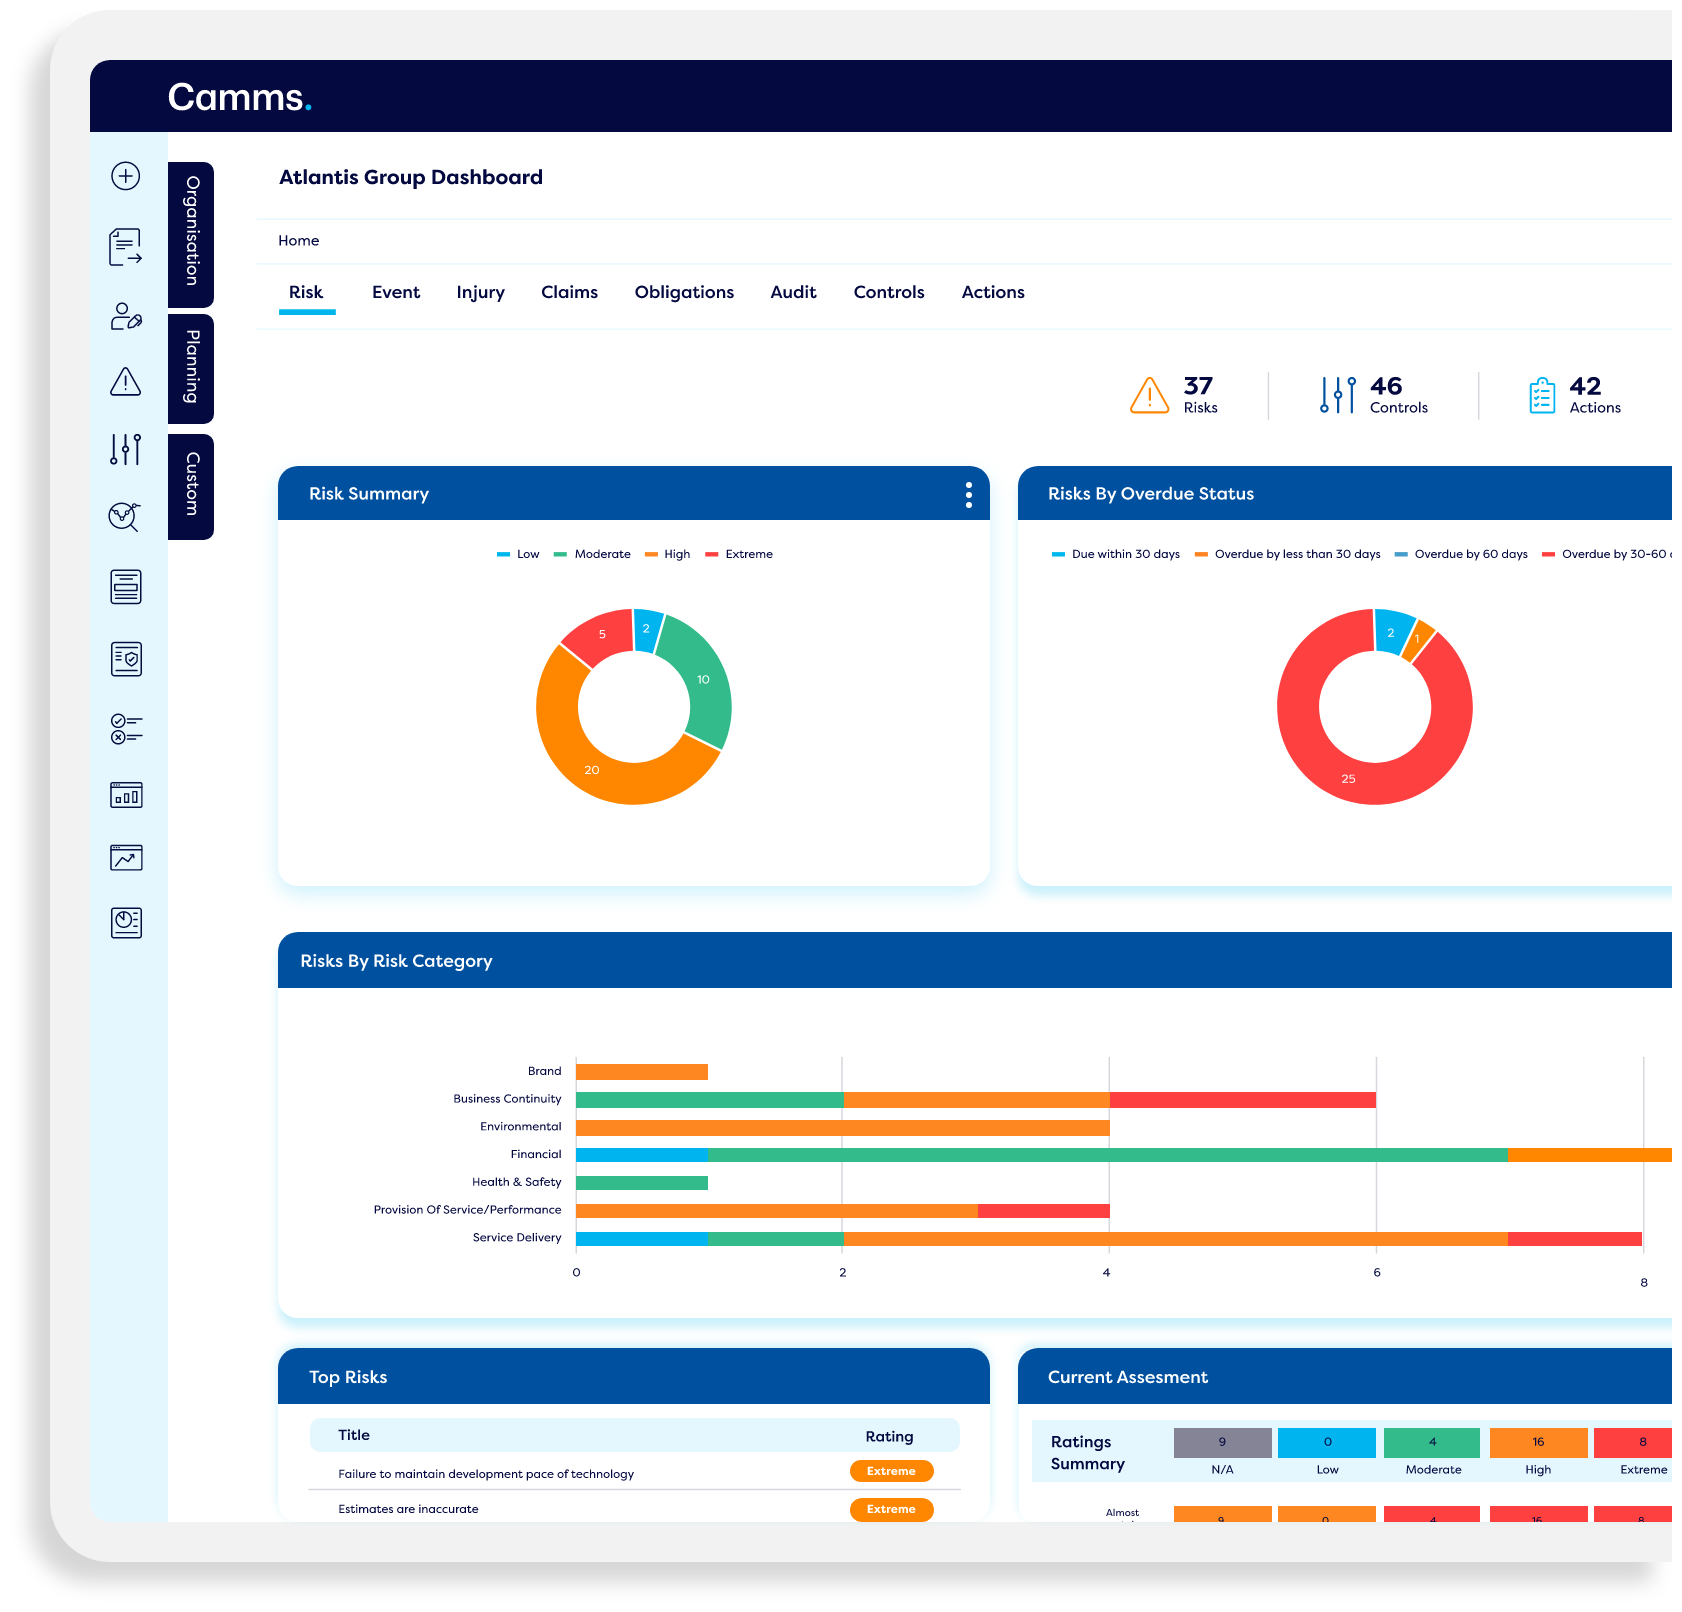Open the trend line chart icon in sidebar

pos(126,857)
